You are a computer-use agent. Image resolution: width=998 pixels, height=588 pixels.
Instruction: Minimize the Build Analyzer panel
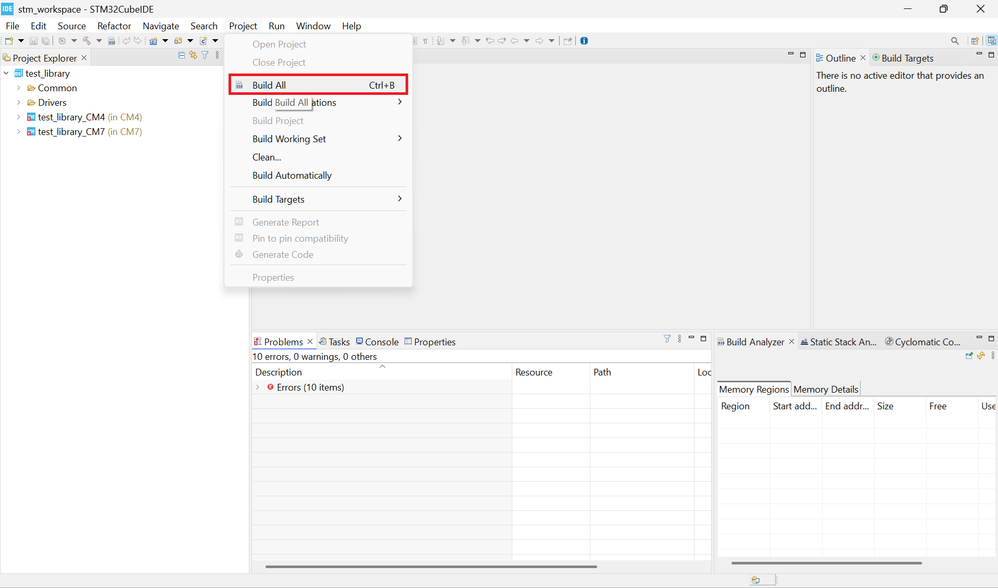click(x=979, y=338)
